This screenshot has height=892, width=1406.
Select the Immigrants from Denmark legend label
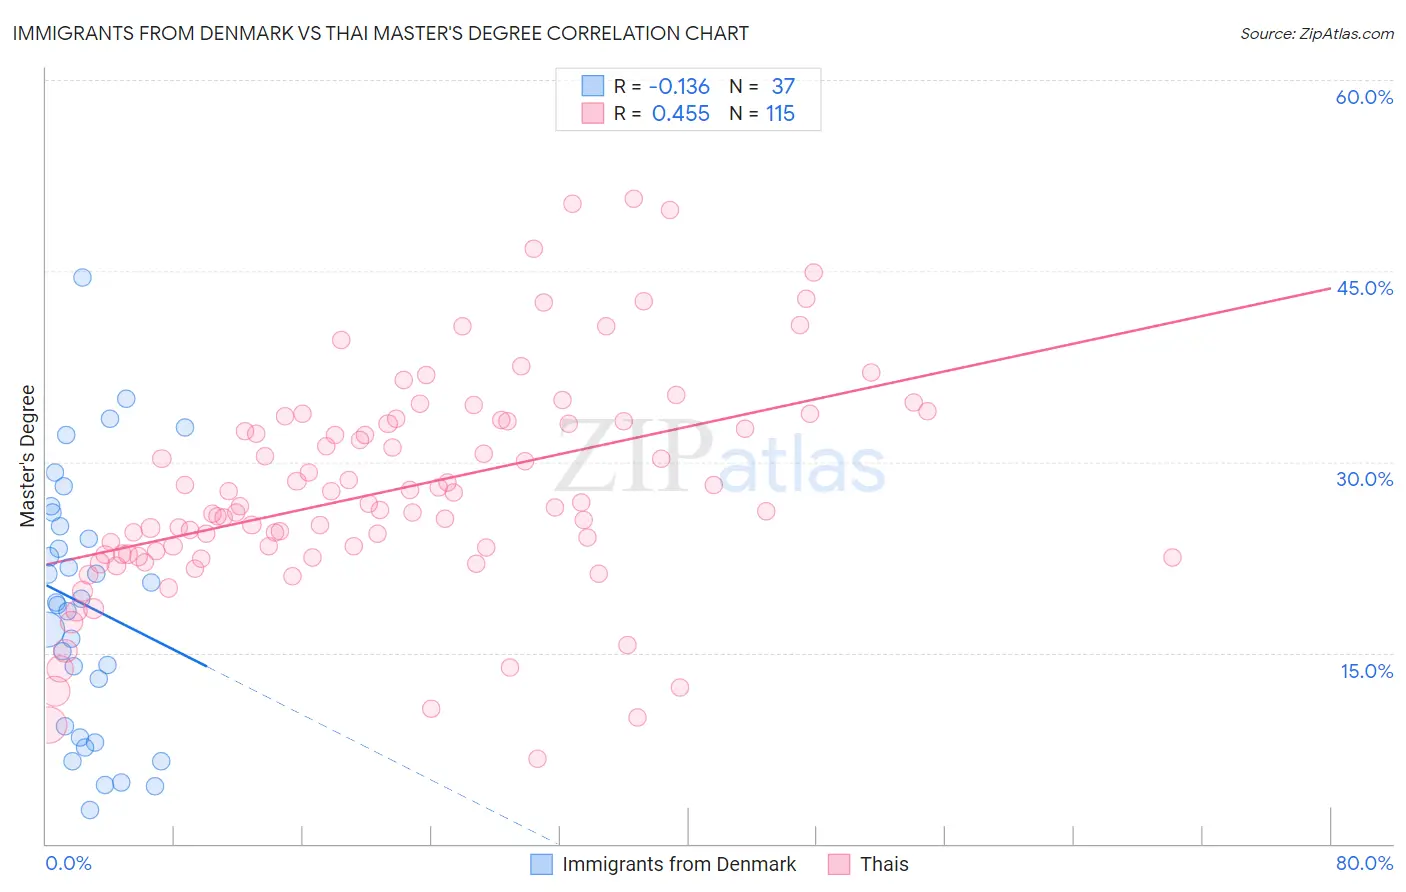(x=679, y=864)
